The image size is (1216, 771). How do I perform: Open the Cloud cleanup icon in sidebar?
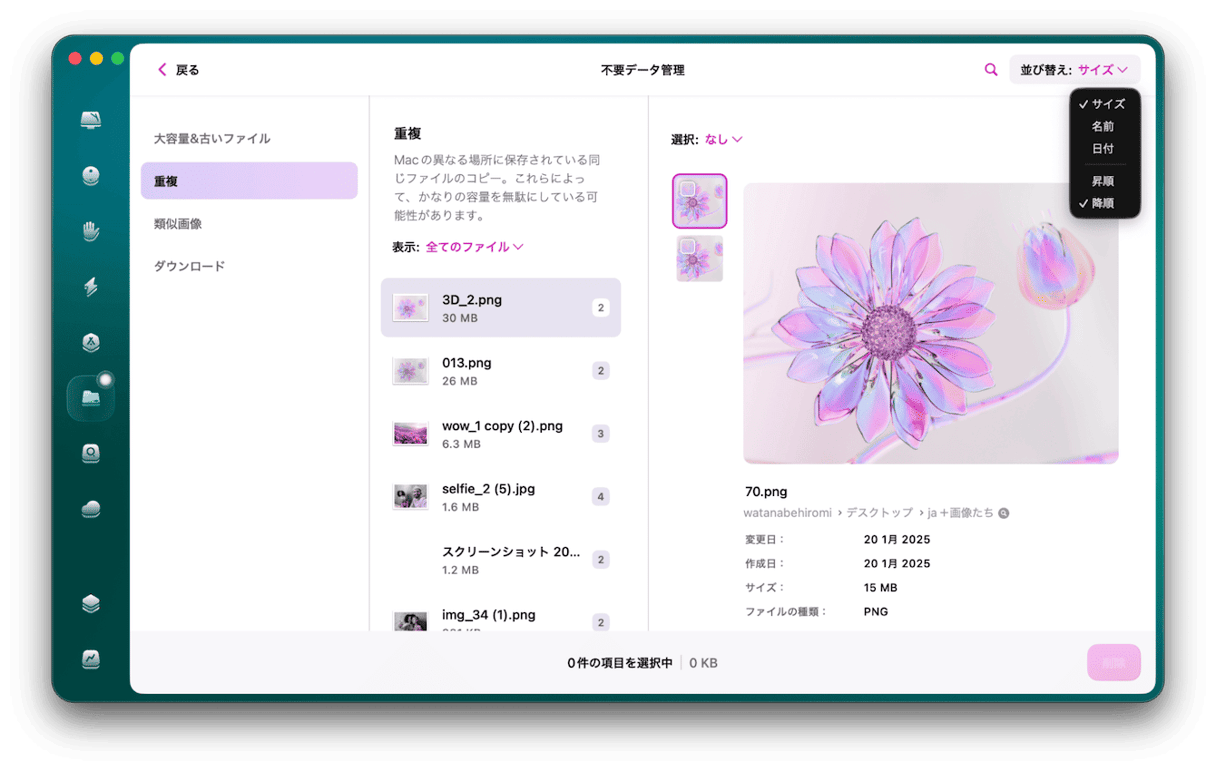tap(91, 510)
